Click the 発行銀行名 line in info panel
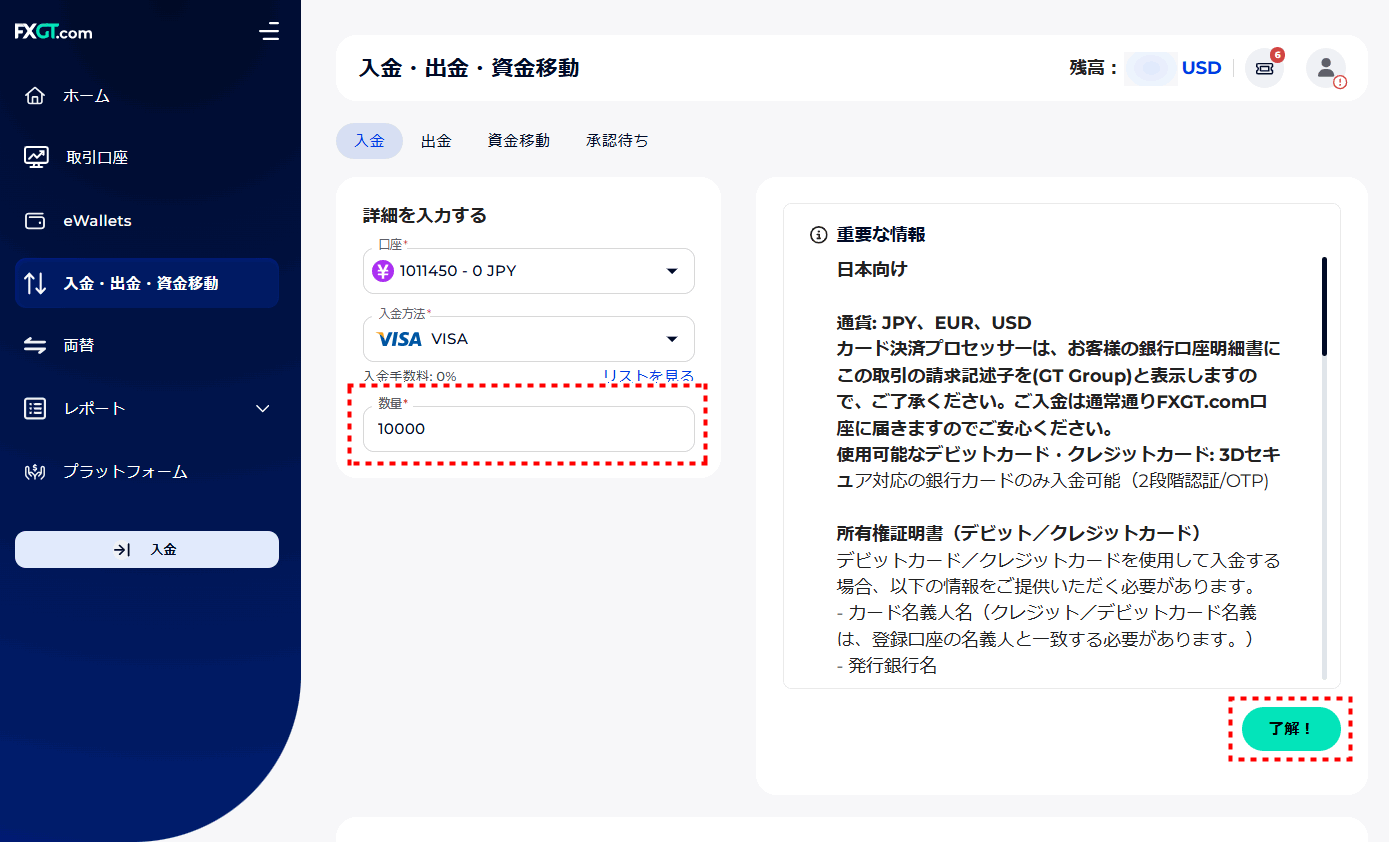Image resolution: width=1389 pixels, height=842 pixels. [887, 665]
